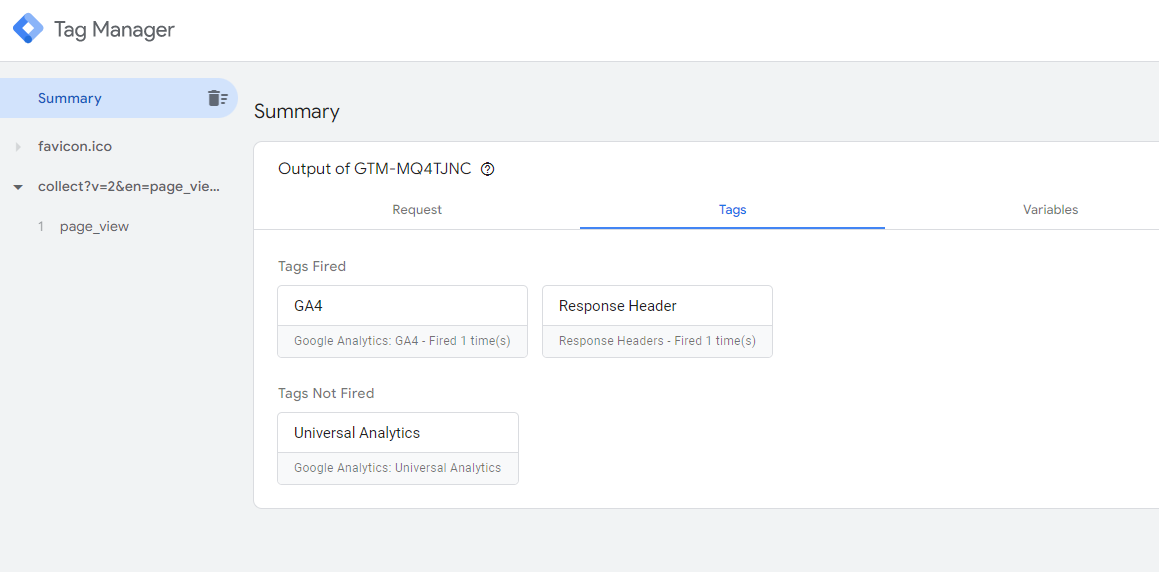The height and width of the screenshot is (572, 1159).
Task: Click Google Analytics: Universal Analytics subtitle
Action: tap(398, 468)
